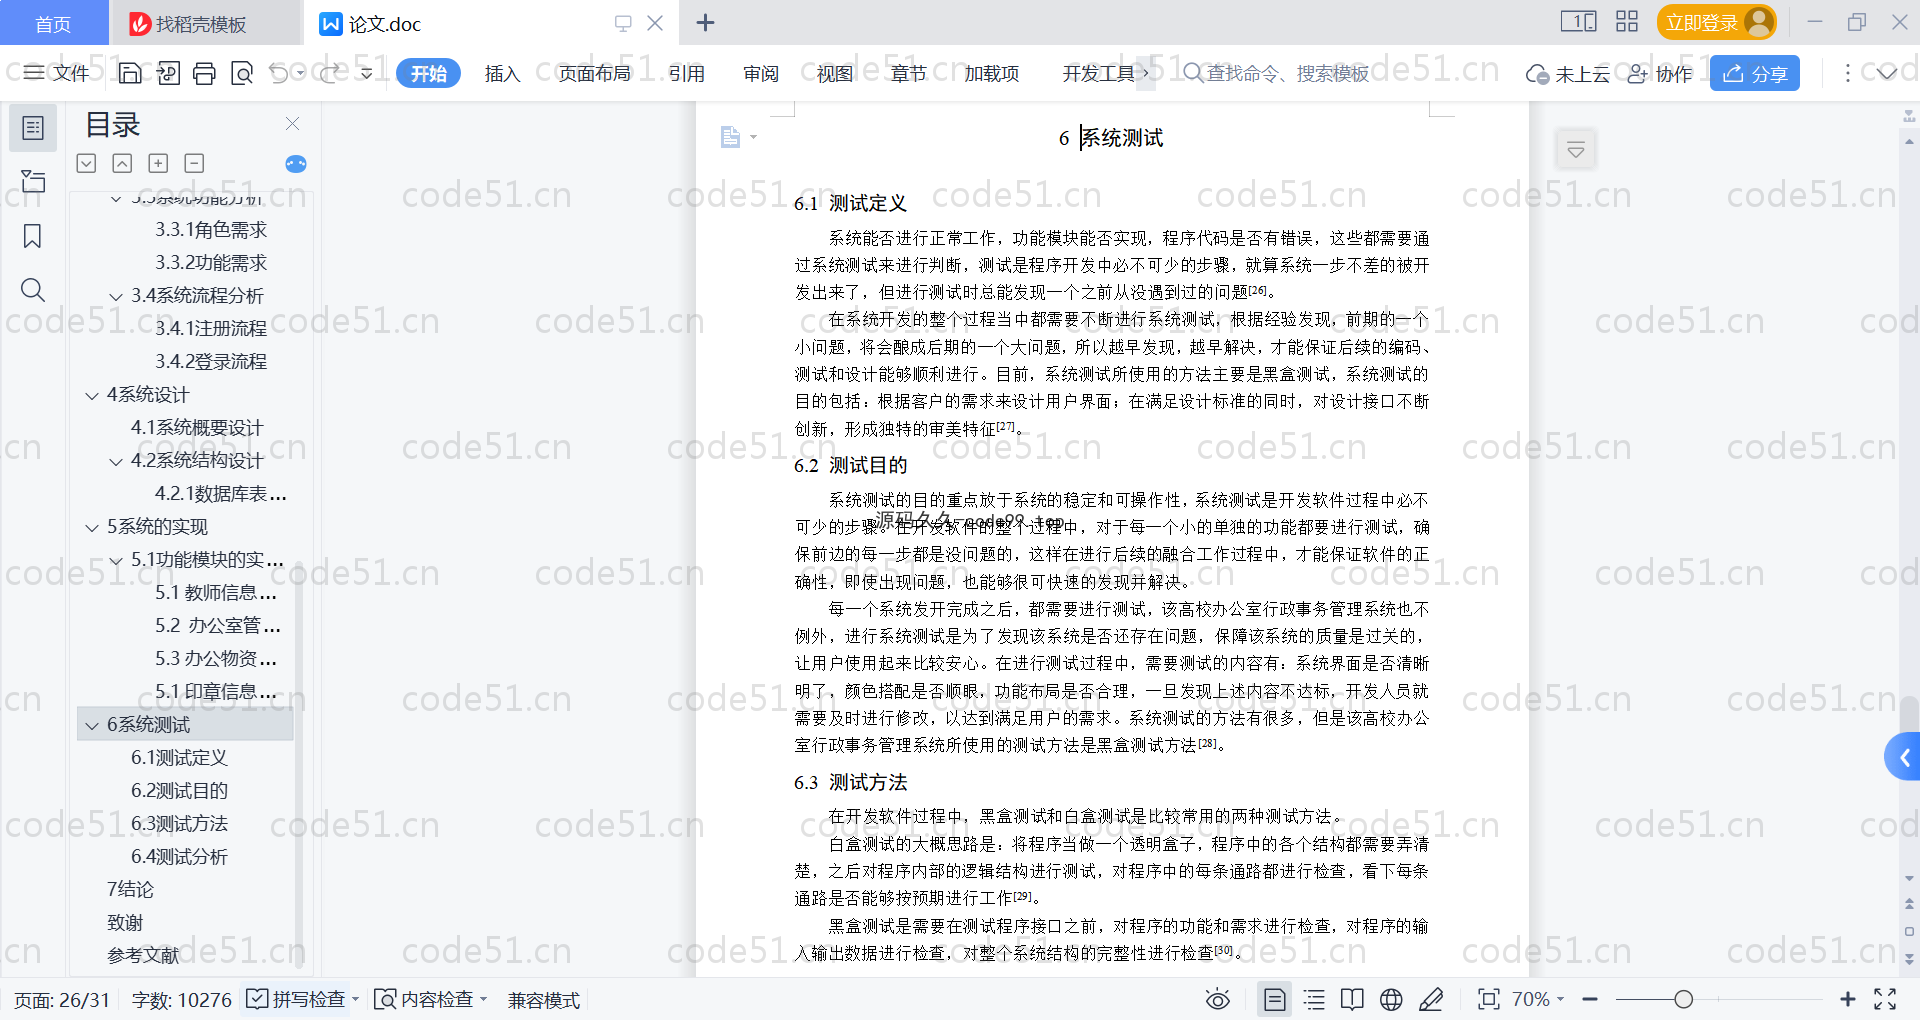Open the 页面布局 ribbon tab
Screen dimensions: 1920x1020
(594, 73)
